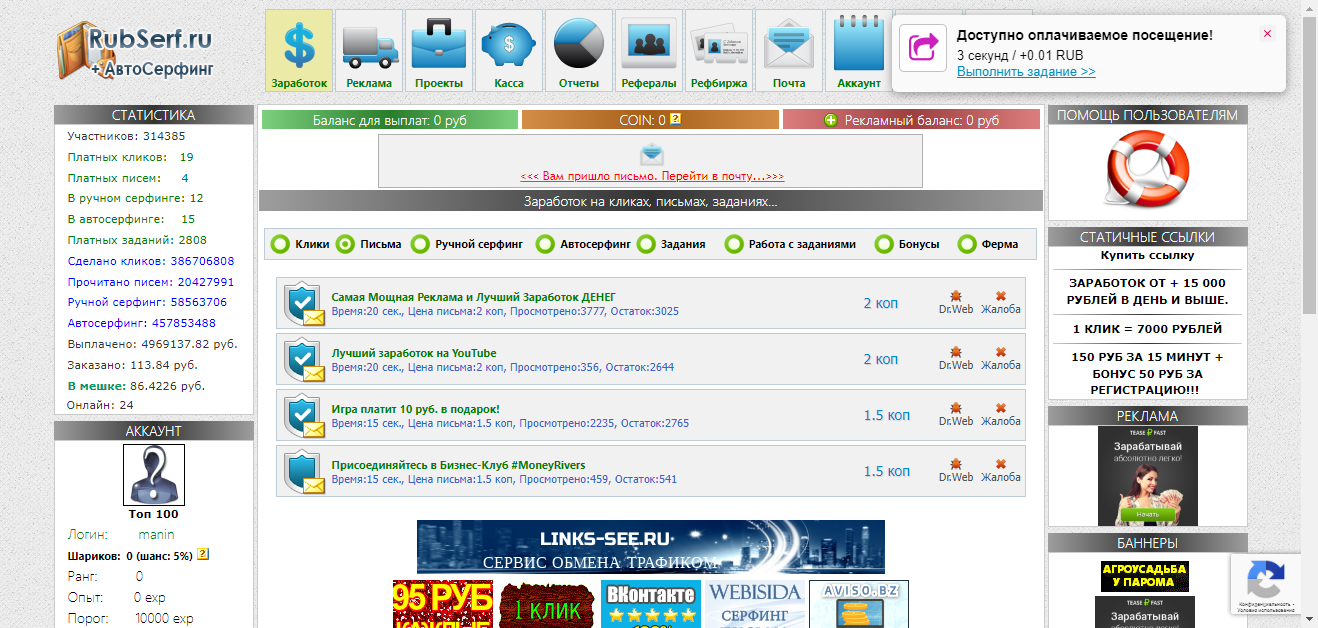
Task: Click the Купить ссылку link
Action: tap(1147, 255)
